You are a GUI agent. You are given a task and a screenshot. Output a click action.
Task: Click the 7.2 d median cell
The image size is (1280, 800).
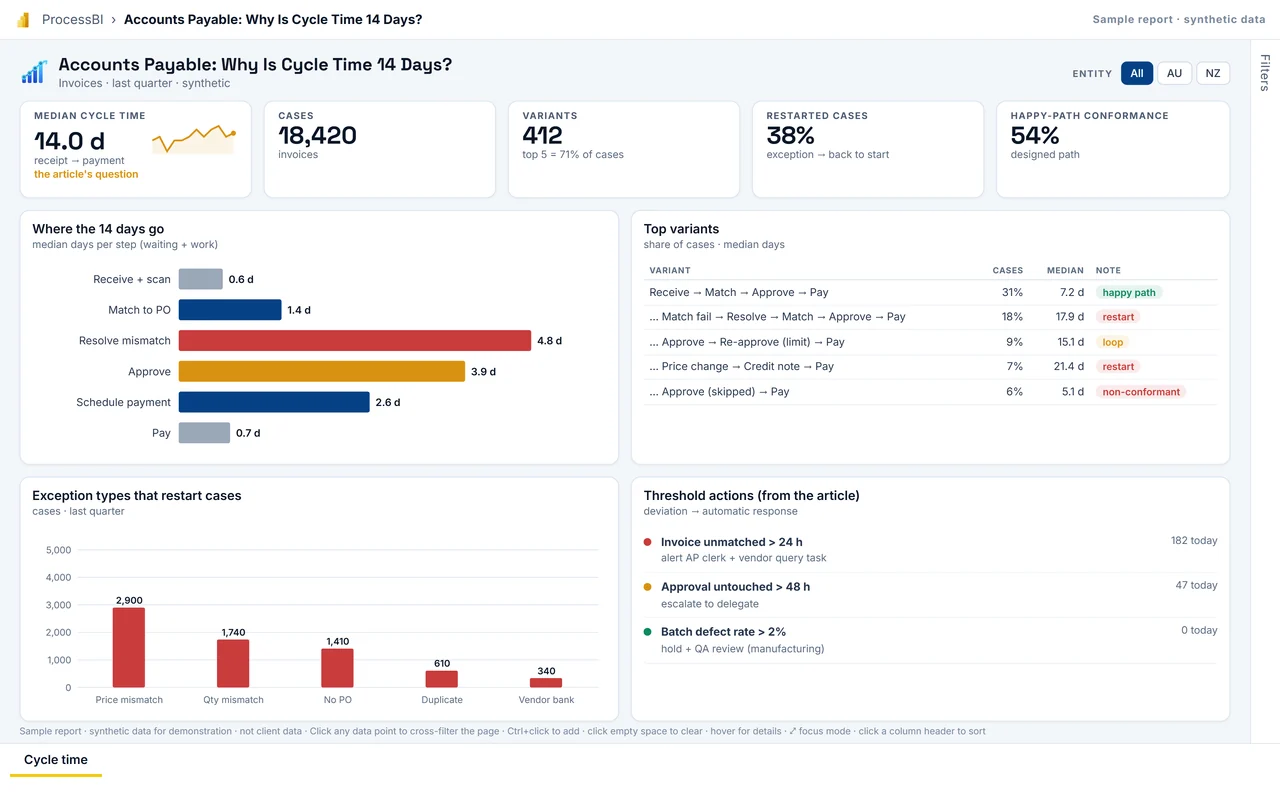pyautogui.click(x=1072, y=292)
